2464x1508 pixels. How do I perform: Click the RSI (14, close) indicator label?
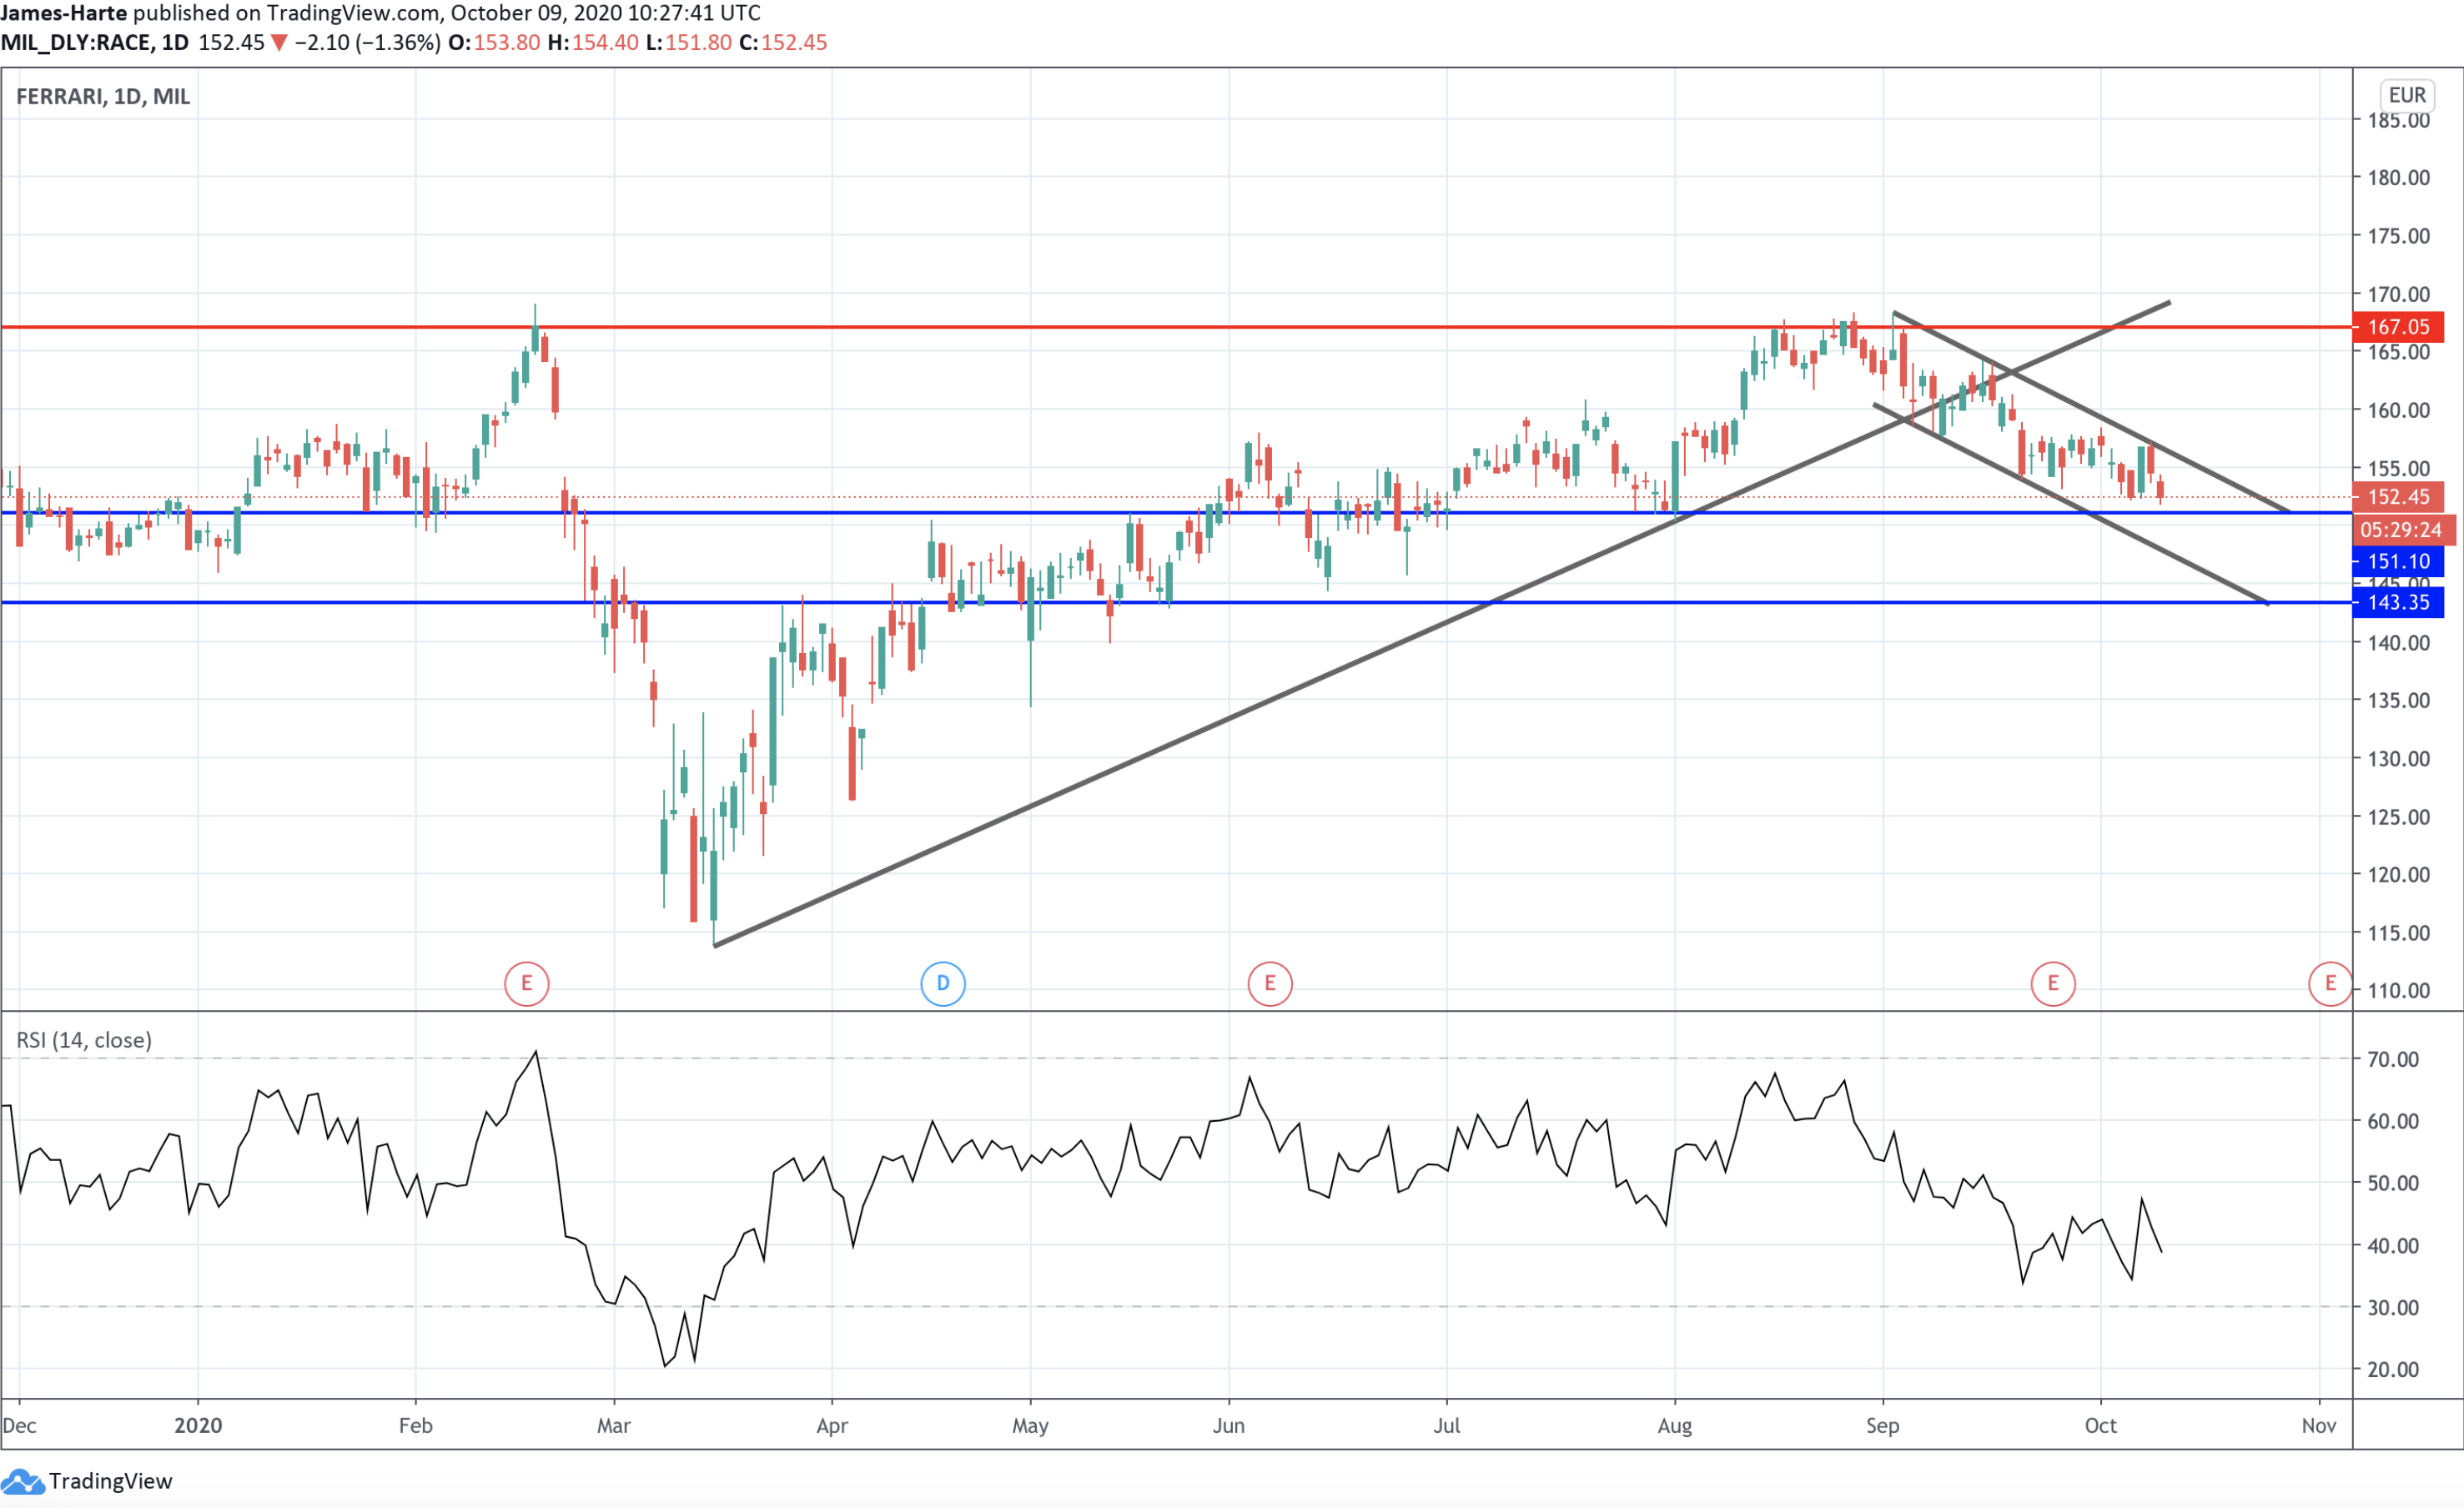click(x=84, y=1040)
